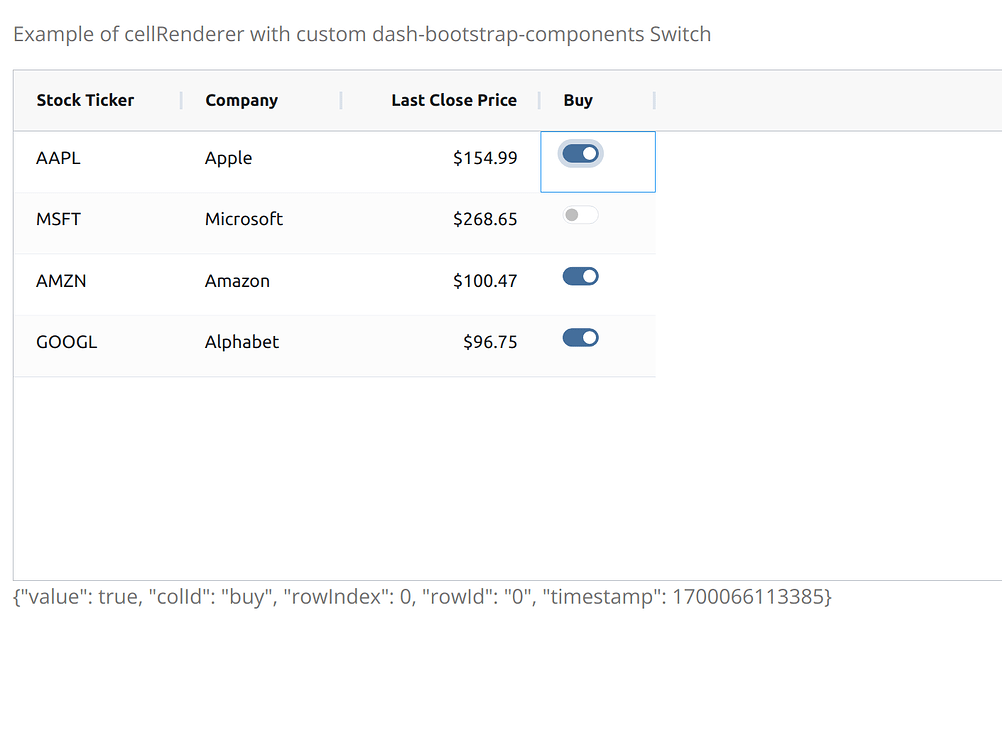Screen dimensions: 1002x750
Task: Enable the Buy switch for MSFT
Action: (580, 214)
